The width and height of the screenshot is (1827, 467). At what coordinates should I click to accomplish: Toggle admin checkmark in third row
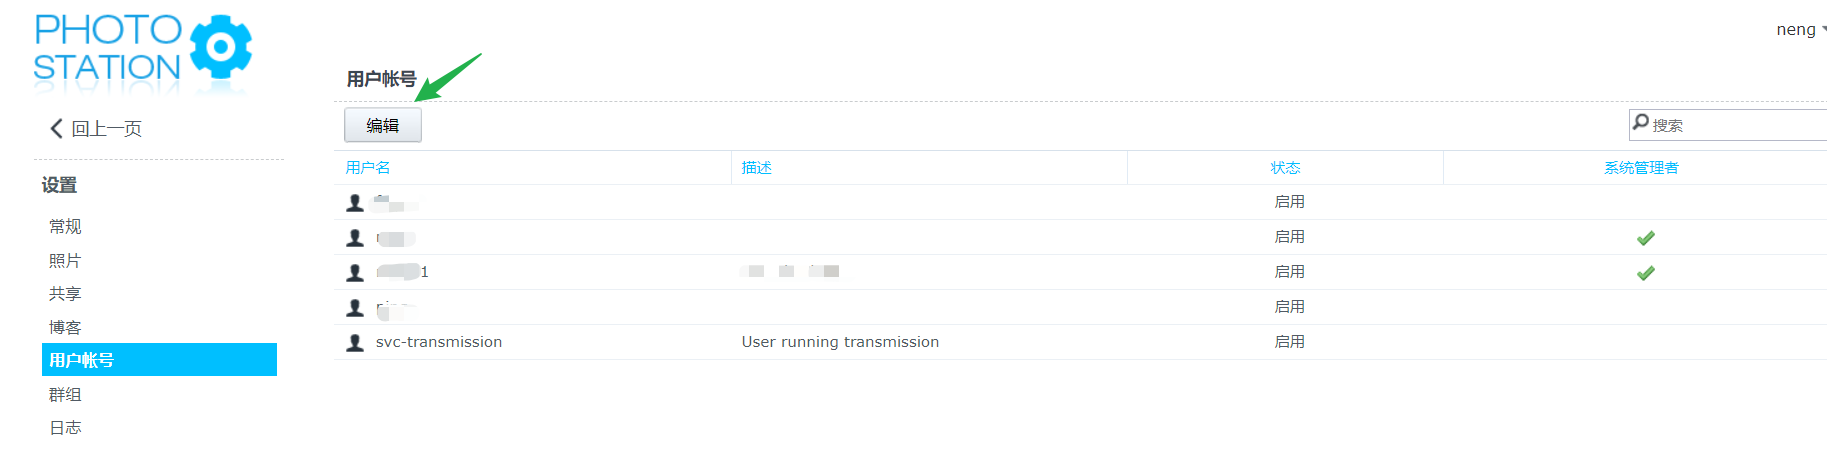[x=1645, y=273]
